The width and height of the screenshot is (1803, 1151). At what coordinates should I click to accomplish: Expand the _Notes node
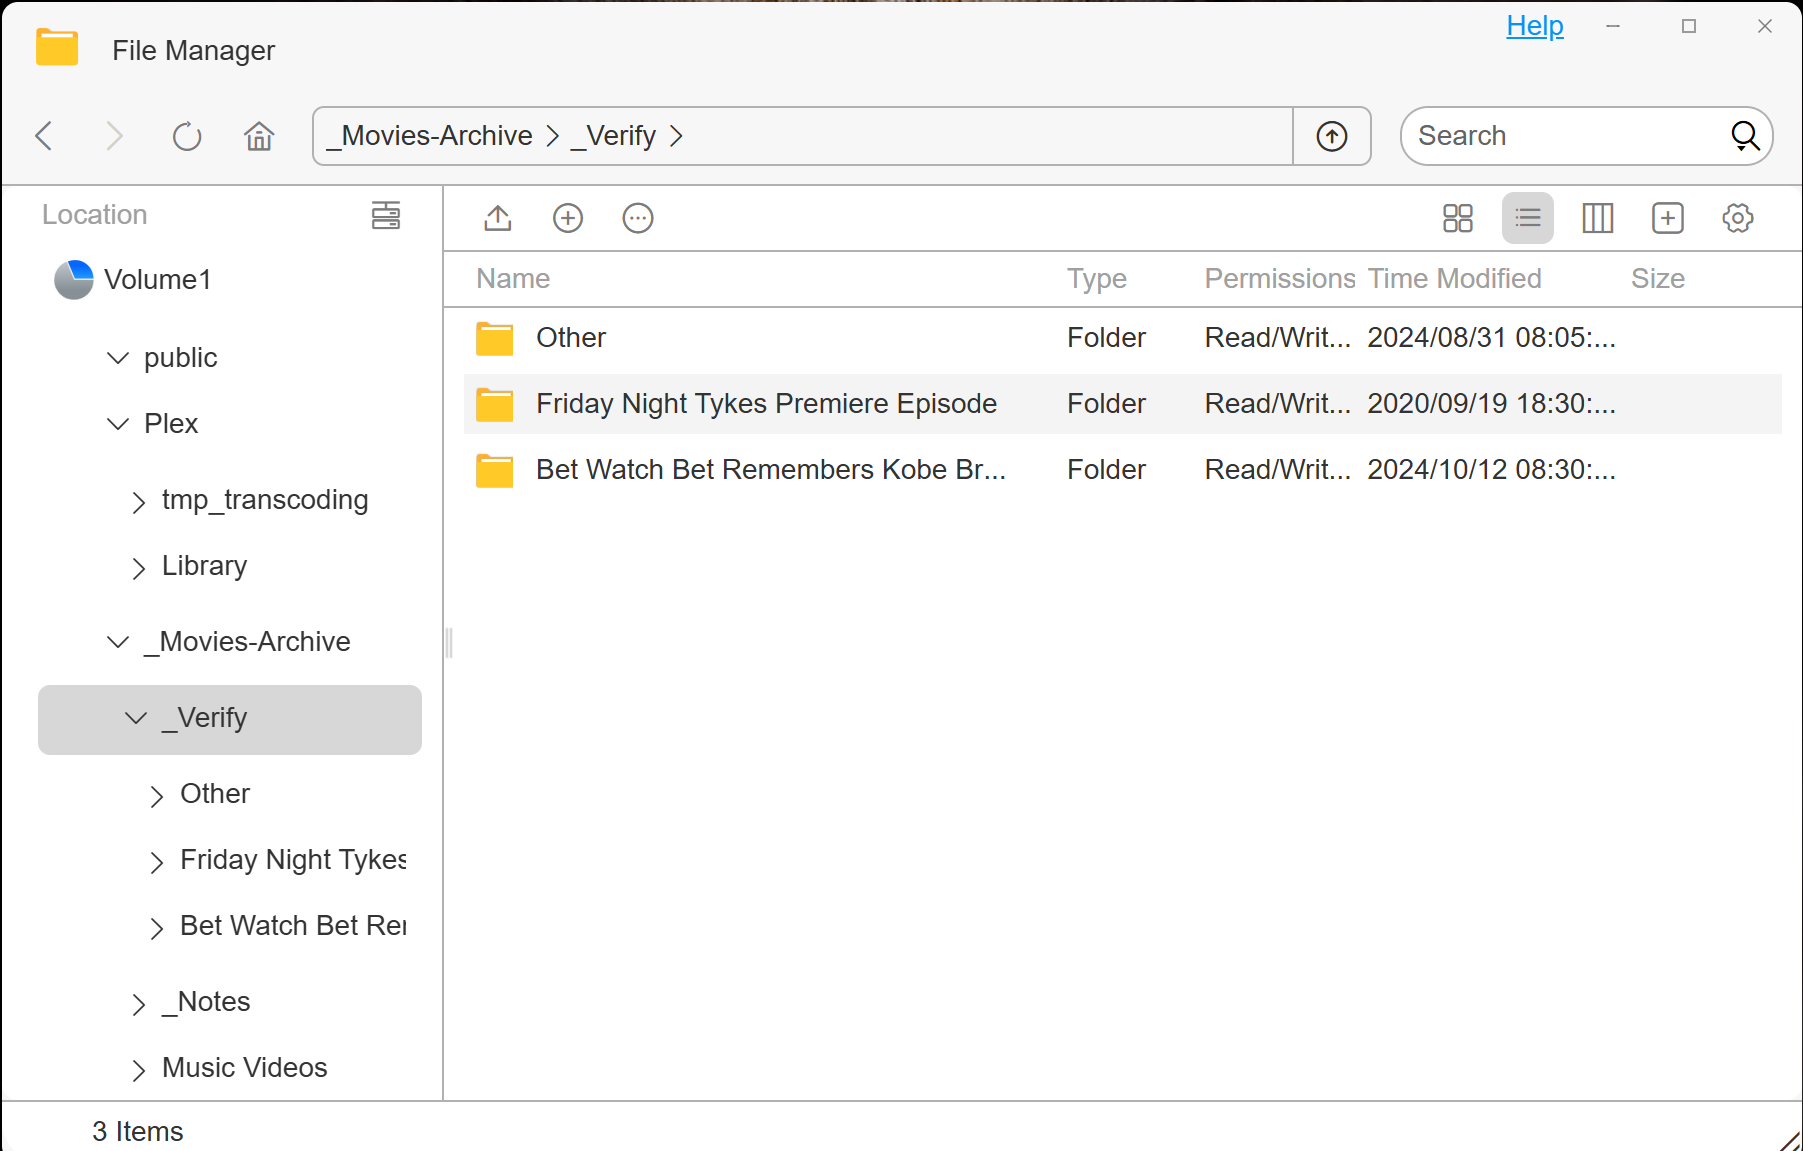pos(138,1004)
